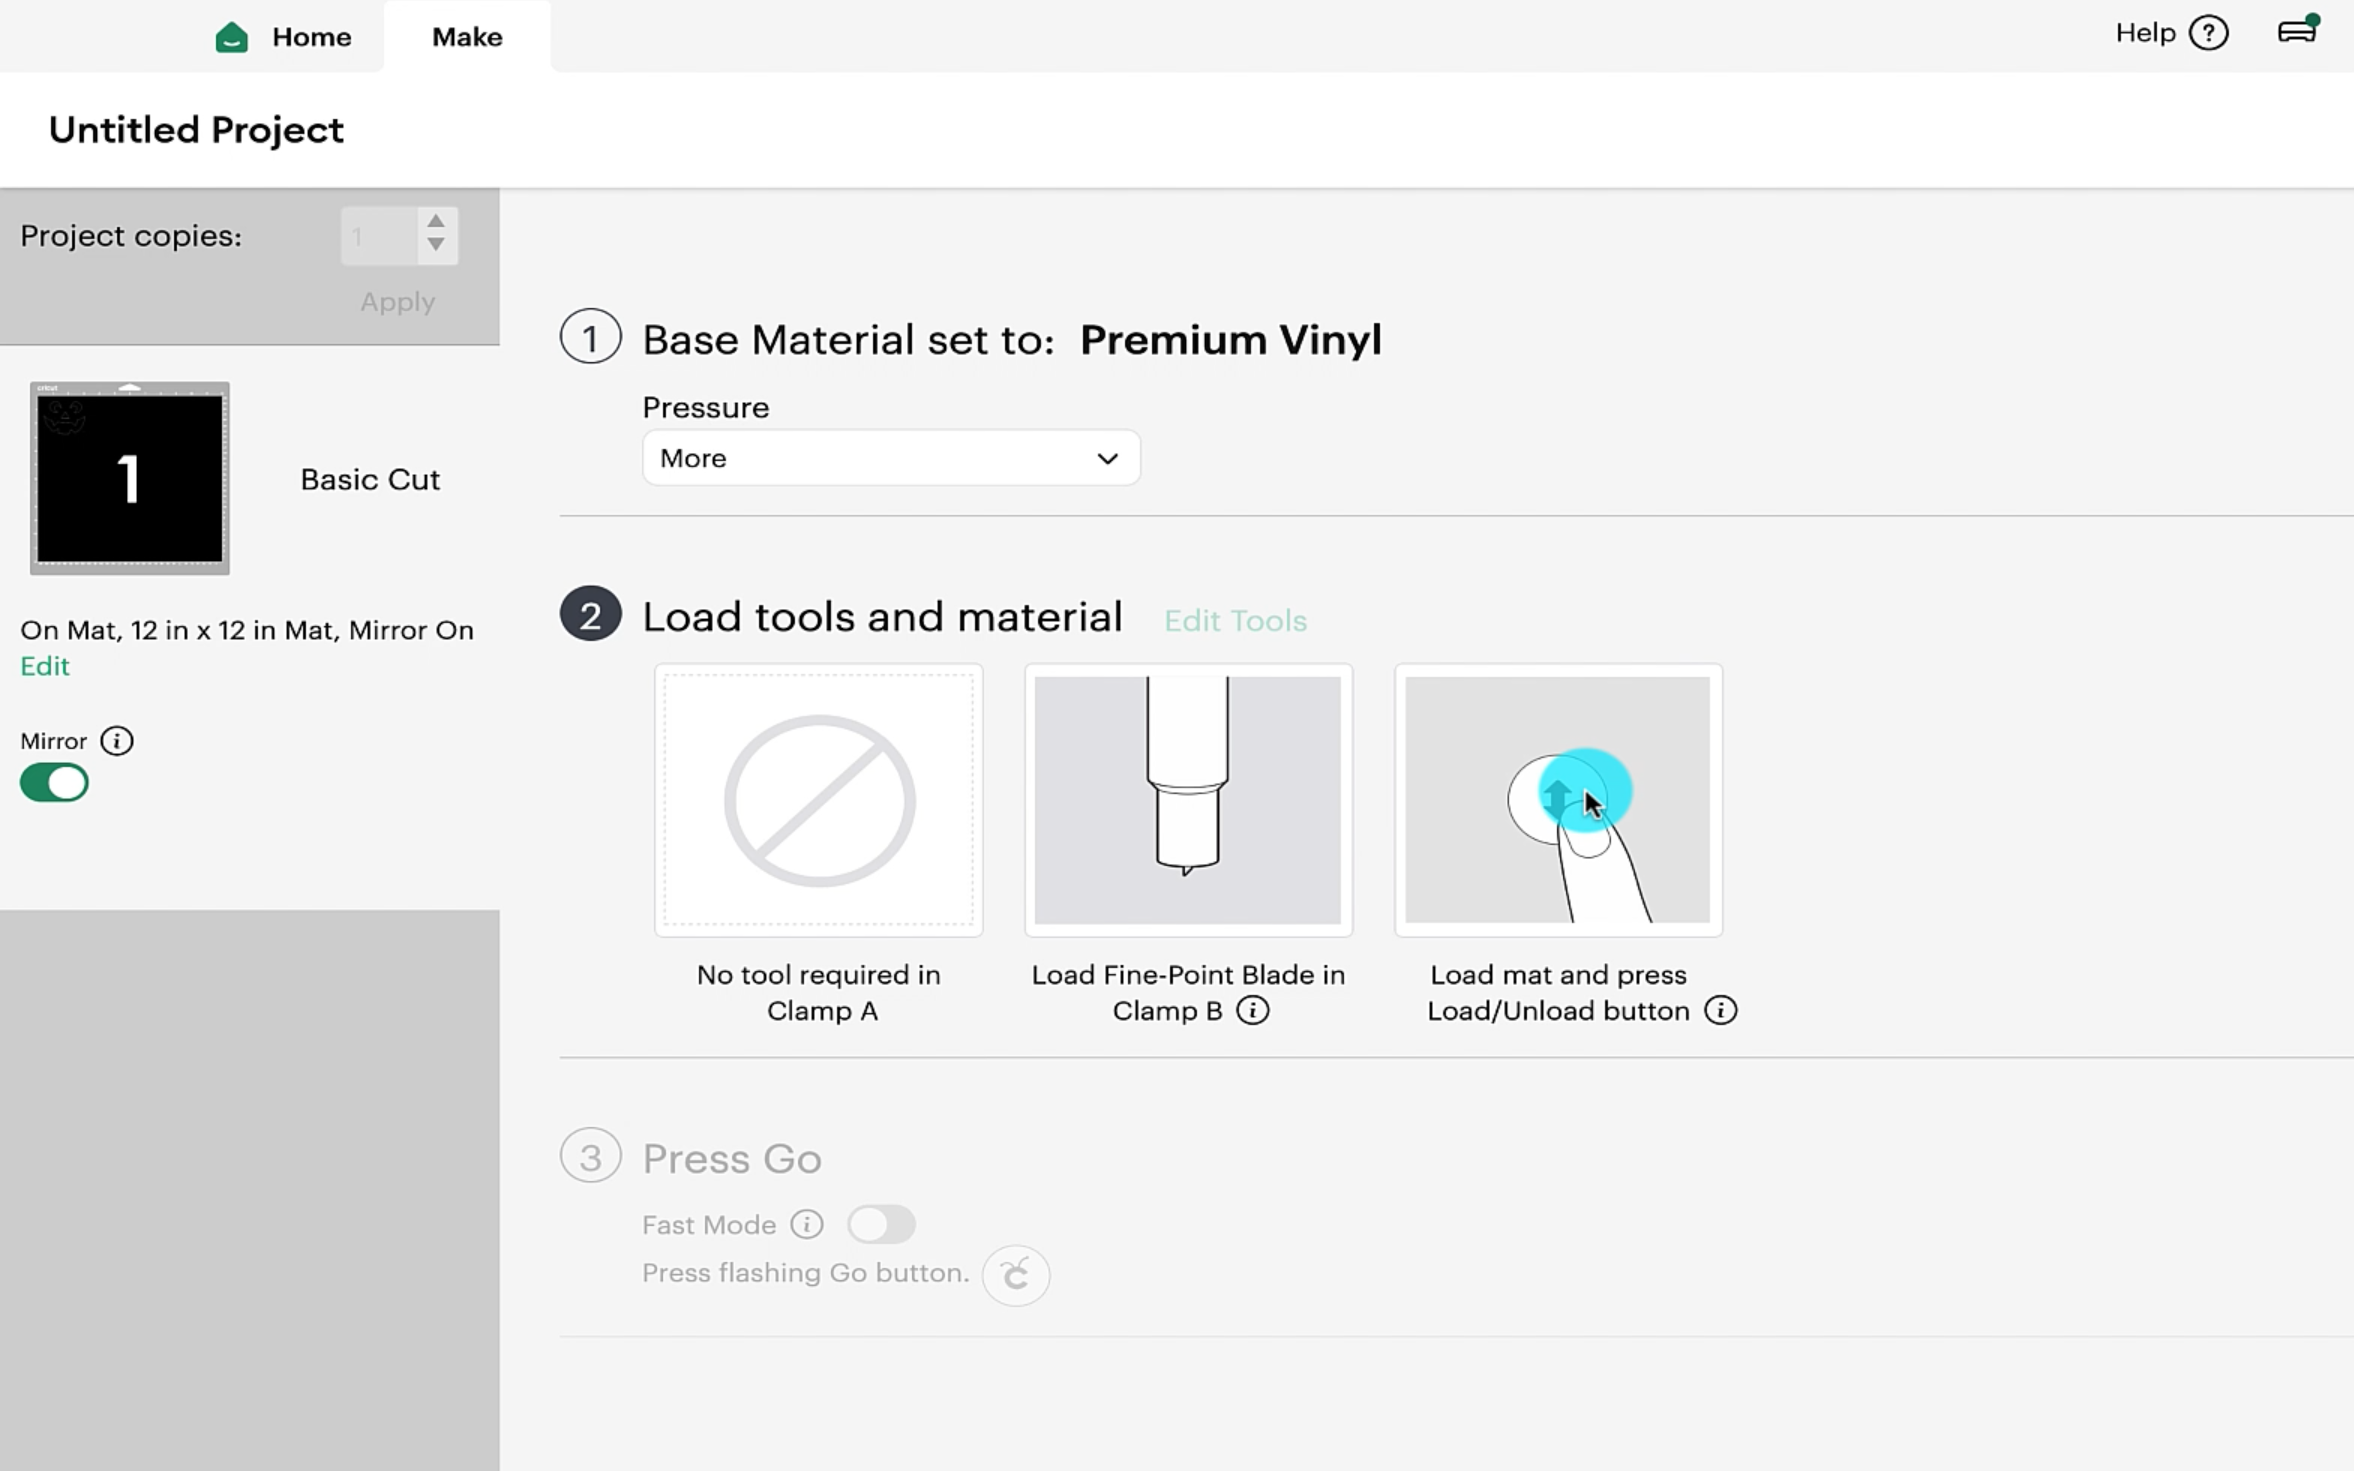2354x1471 pixels.
Task: Open the Pressure dropdown set to More
Action: pos(890,457)
